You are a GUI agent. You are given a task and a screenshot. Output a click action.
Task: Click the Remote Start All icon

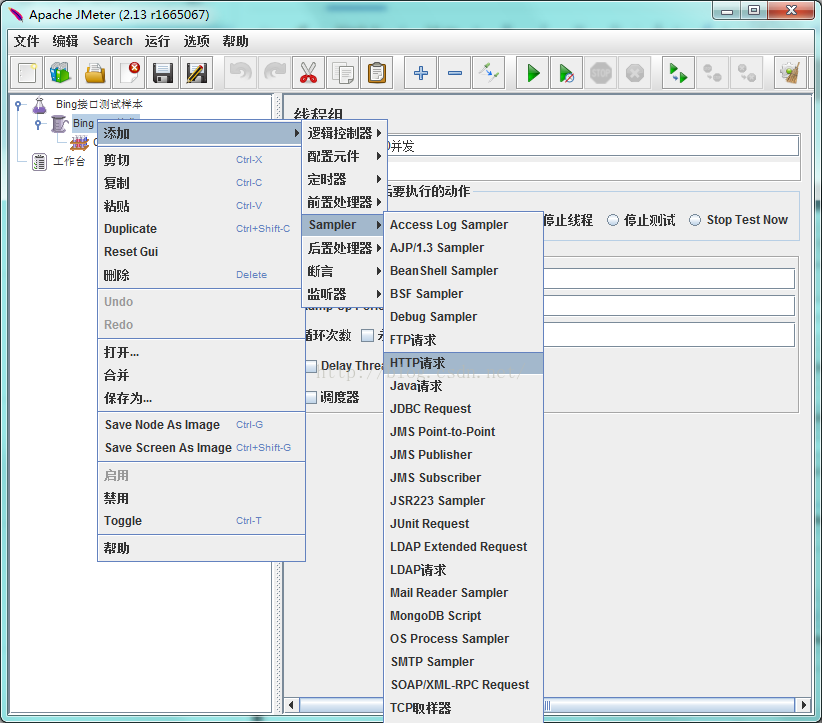[x=678, y=73]
